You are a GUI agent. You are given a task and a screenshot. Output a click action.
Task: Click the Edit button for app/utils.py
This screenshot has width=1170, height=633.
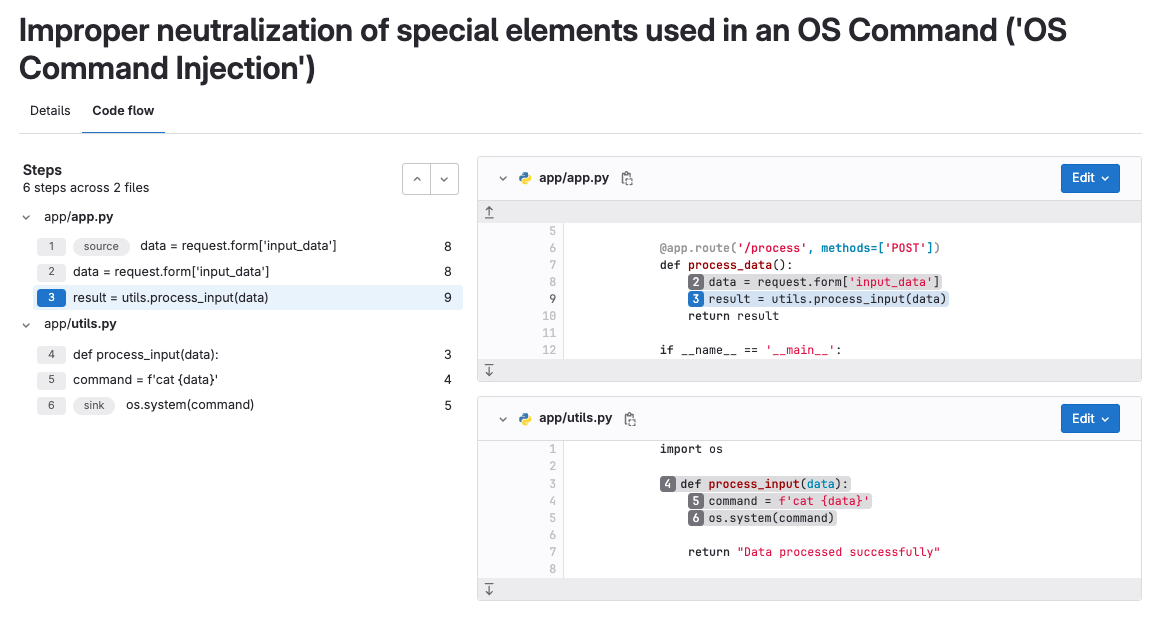pyautogui.click(x=1090, y=418)
